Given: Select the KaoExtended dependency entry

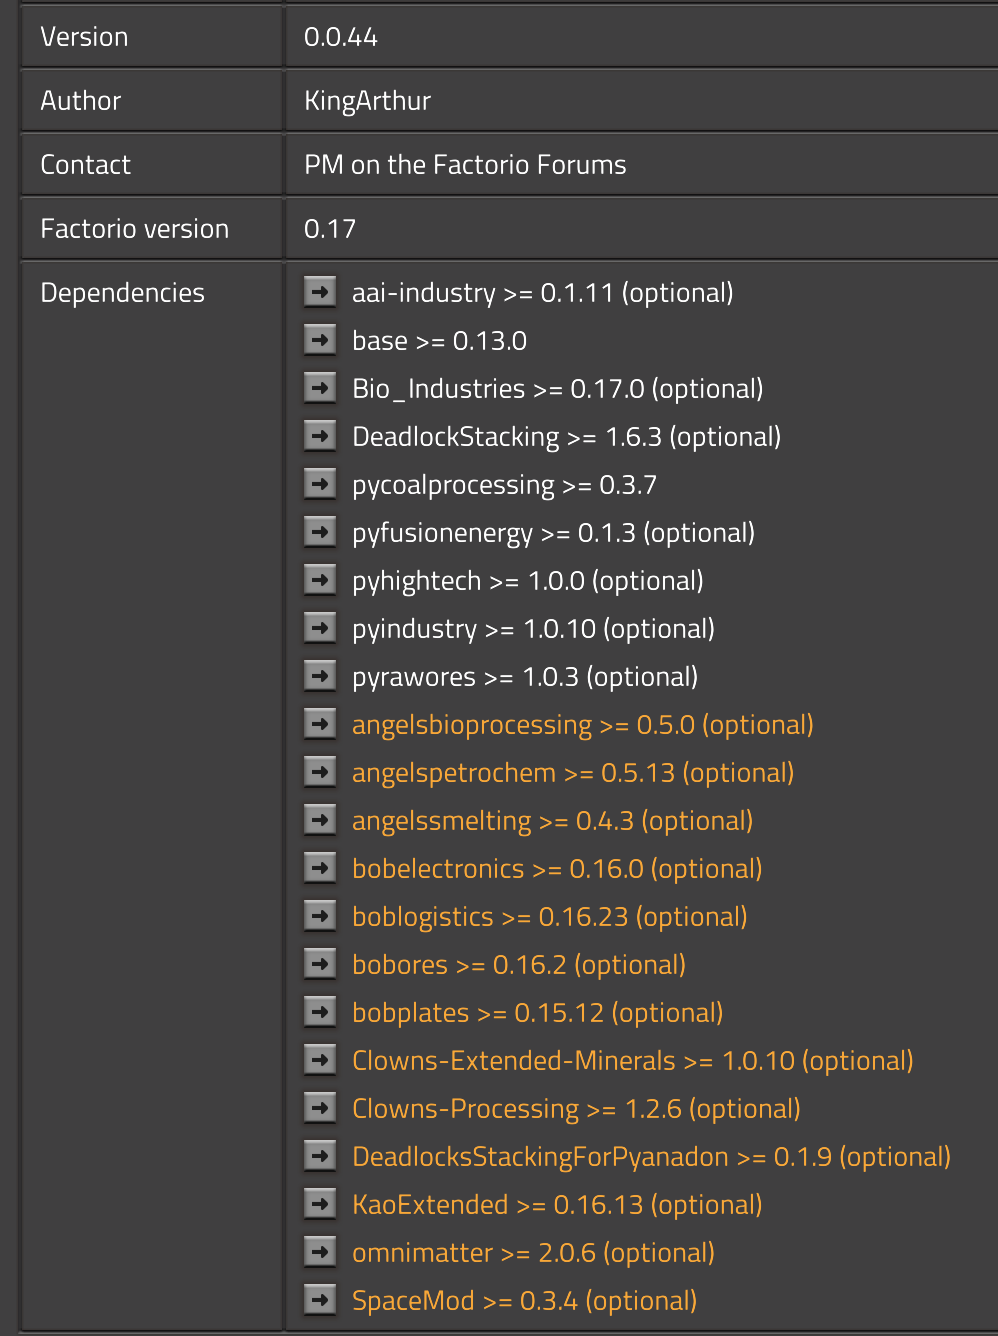Looking at the screenshot, I should (556, 1205).
